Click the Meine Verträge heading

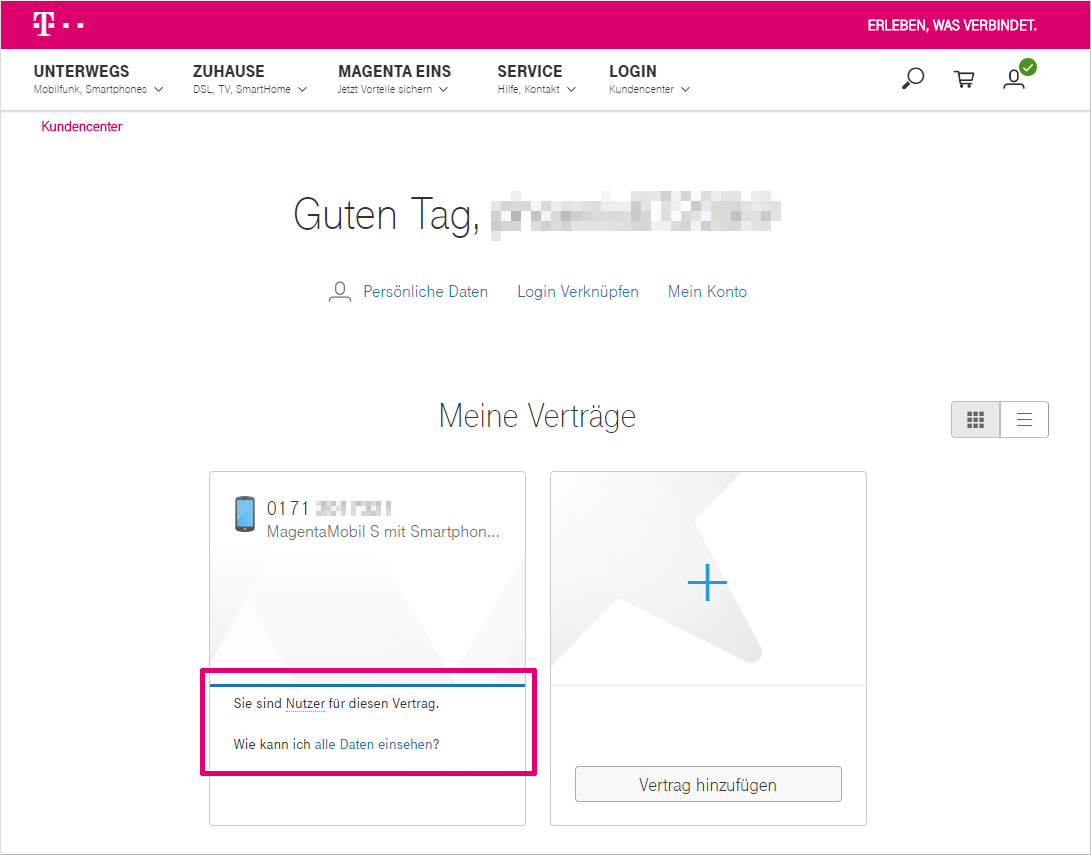(537, 416)
